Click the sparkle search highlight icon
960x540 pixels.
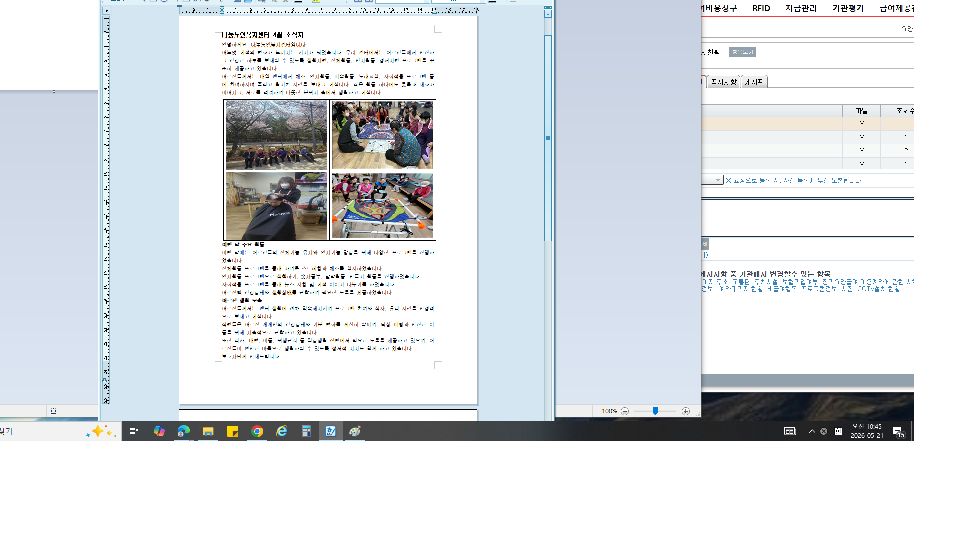point(100,432)
